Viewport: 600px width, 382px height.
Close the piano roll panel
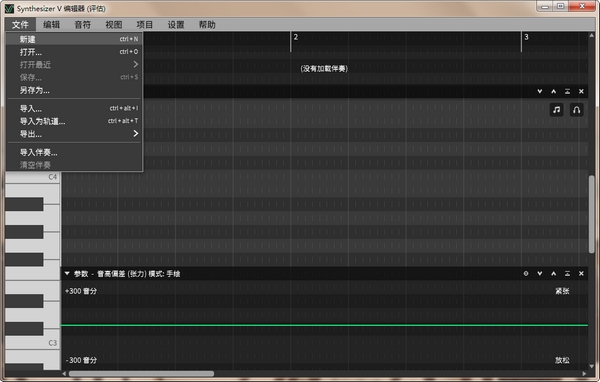(581, 91)
